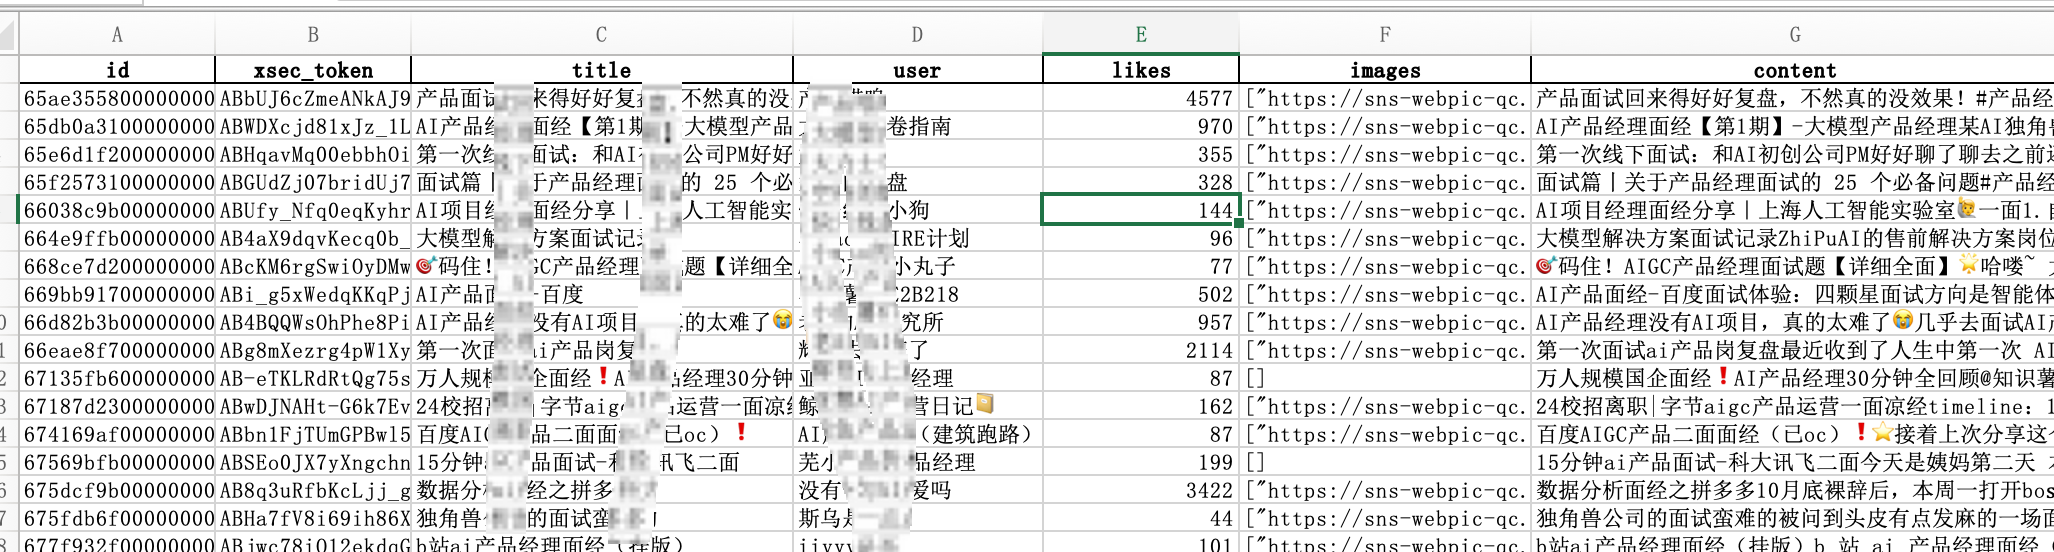Click content cell starting 'AI产品面经-百度面试体验'
2054x552 pixels.
[1793, 294]
